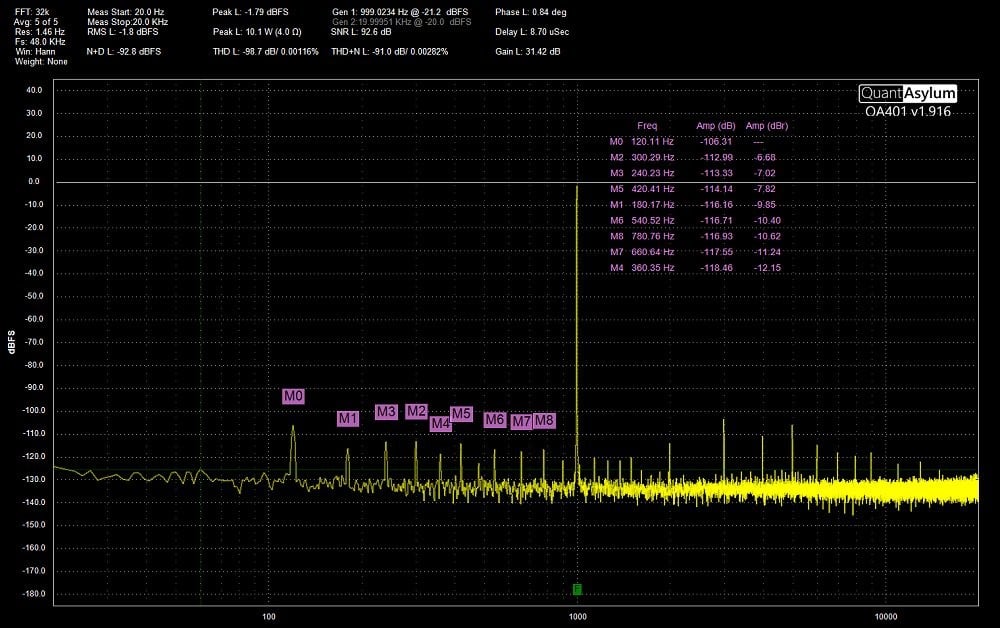Viewport: 1000px width, 628px height.
Task: Click the green generator marker at 1000 Hz
Action: 577,589
